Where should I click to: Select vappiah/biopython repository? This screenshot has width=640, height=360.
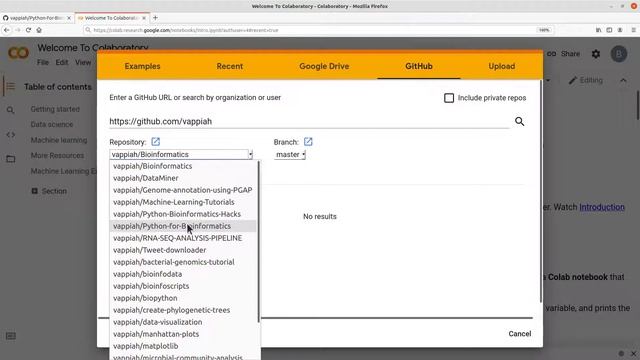(x=183, y=298)
